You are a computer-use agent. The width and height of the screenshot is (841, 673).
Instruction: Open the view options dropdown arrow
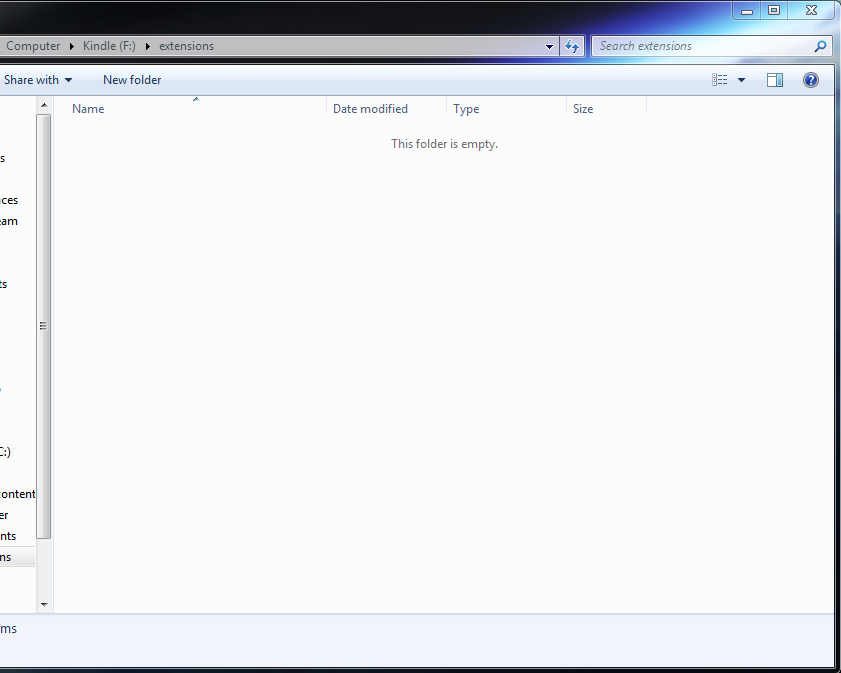click(x=741, y=80)
